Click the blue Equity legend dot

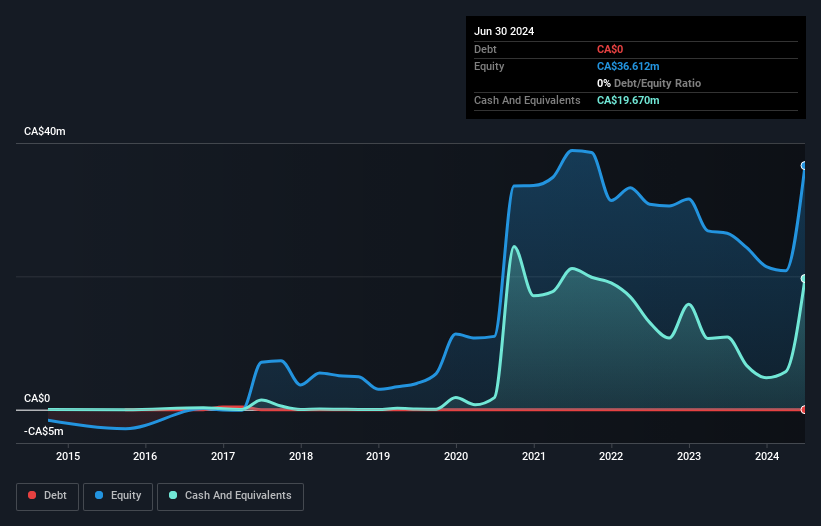pos(98,495)
